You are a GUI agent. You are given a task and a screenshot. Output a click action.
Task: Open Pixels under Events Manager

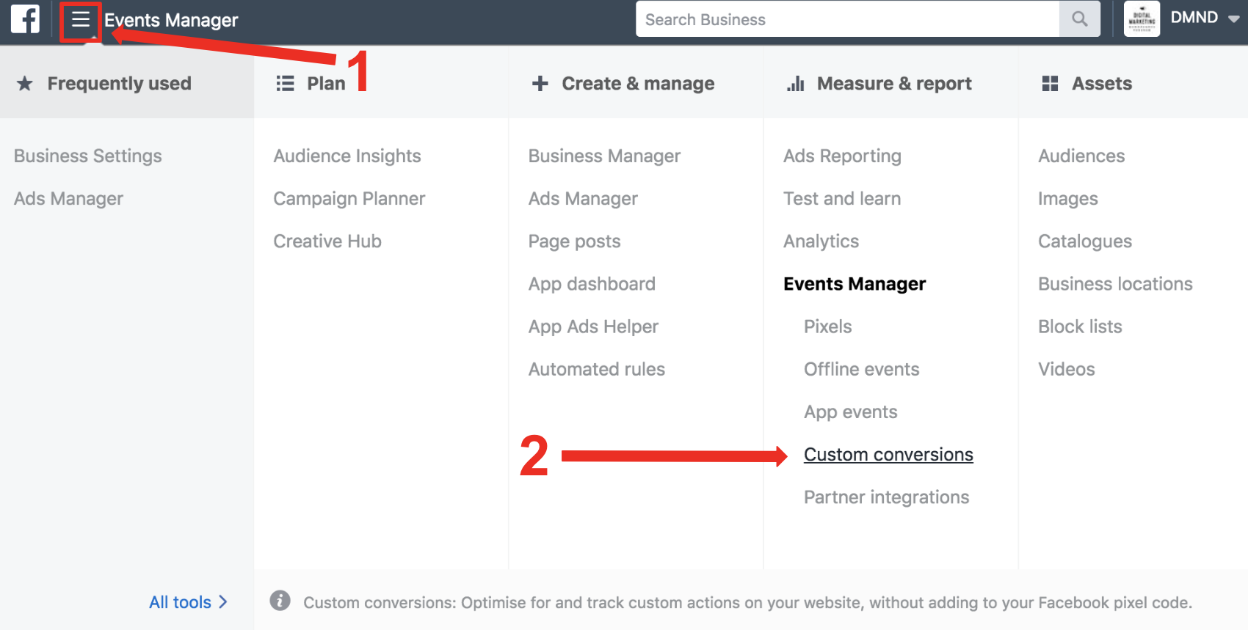(x=828, y=327)
